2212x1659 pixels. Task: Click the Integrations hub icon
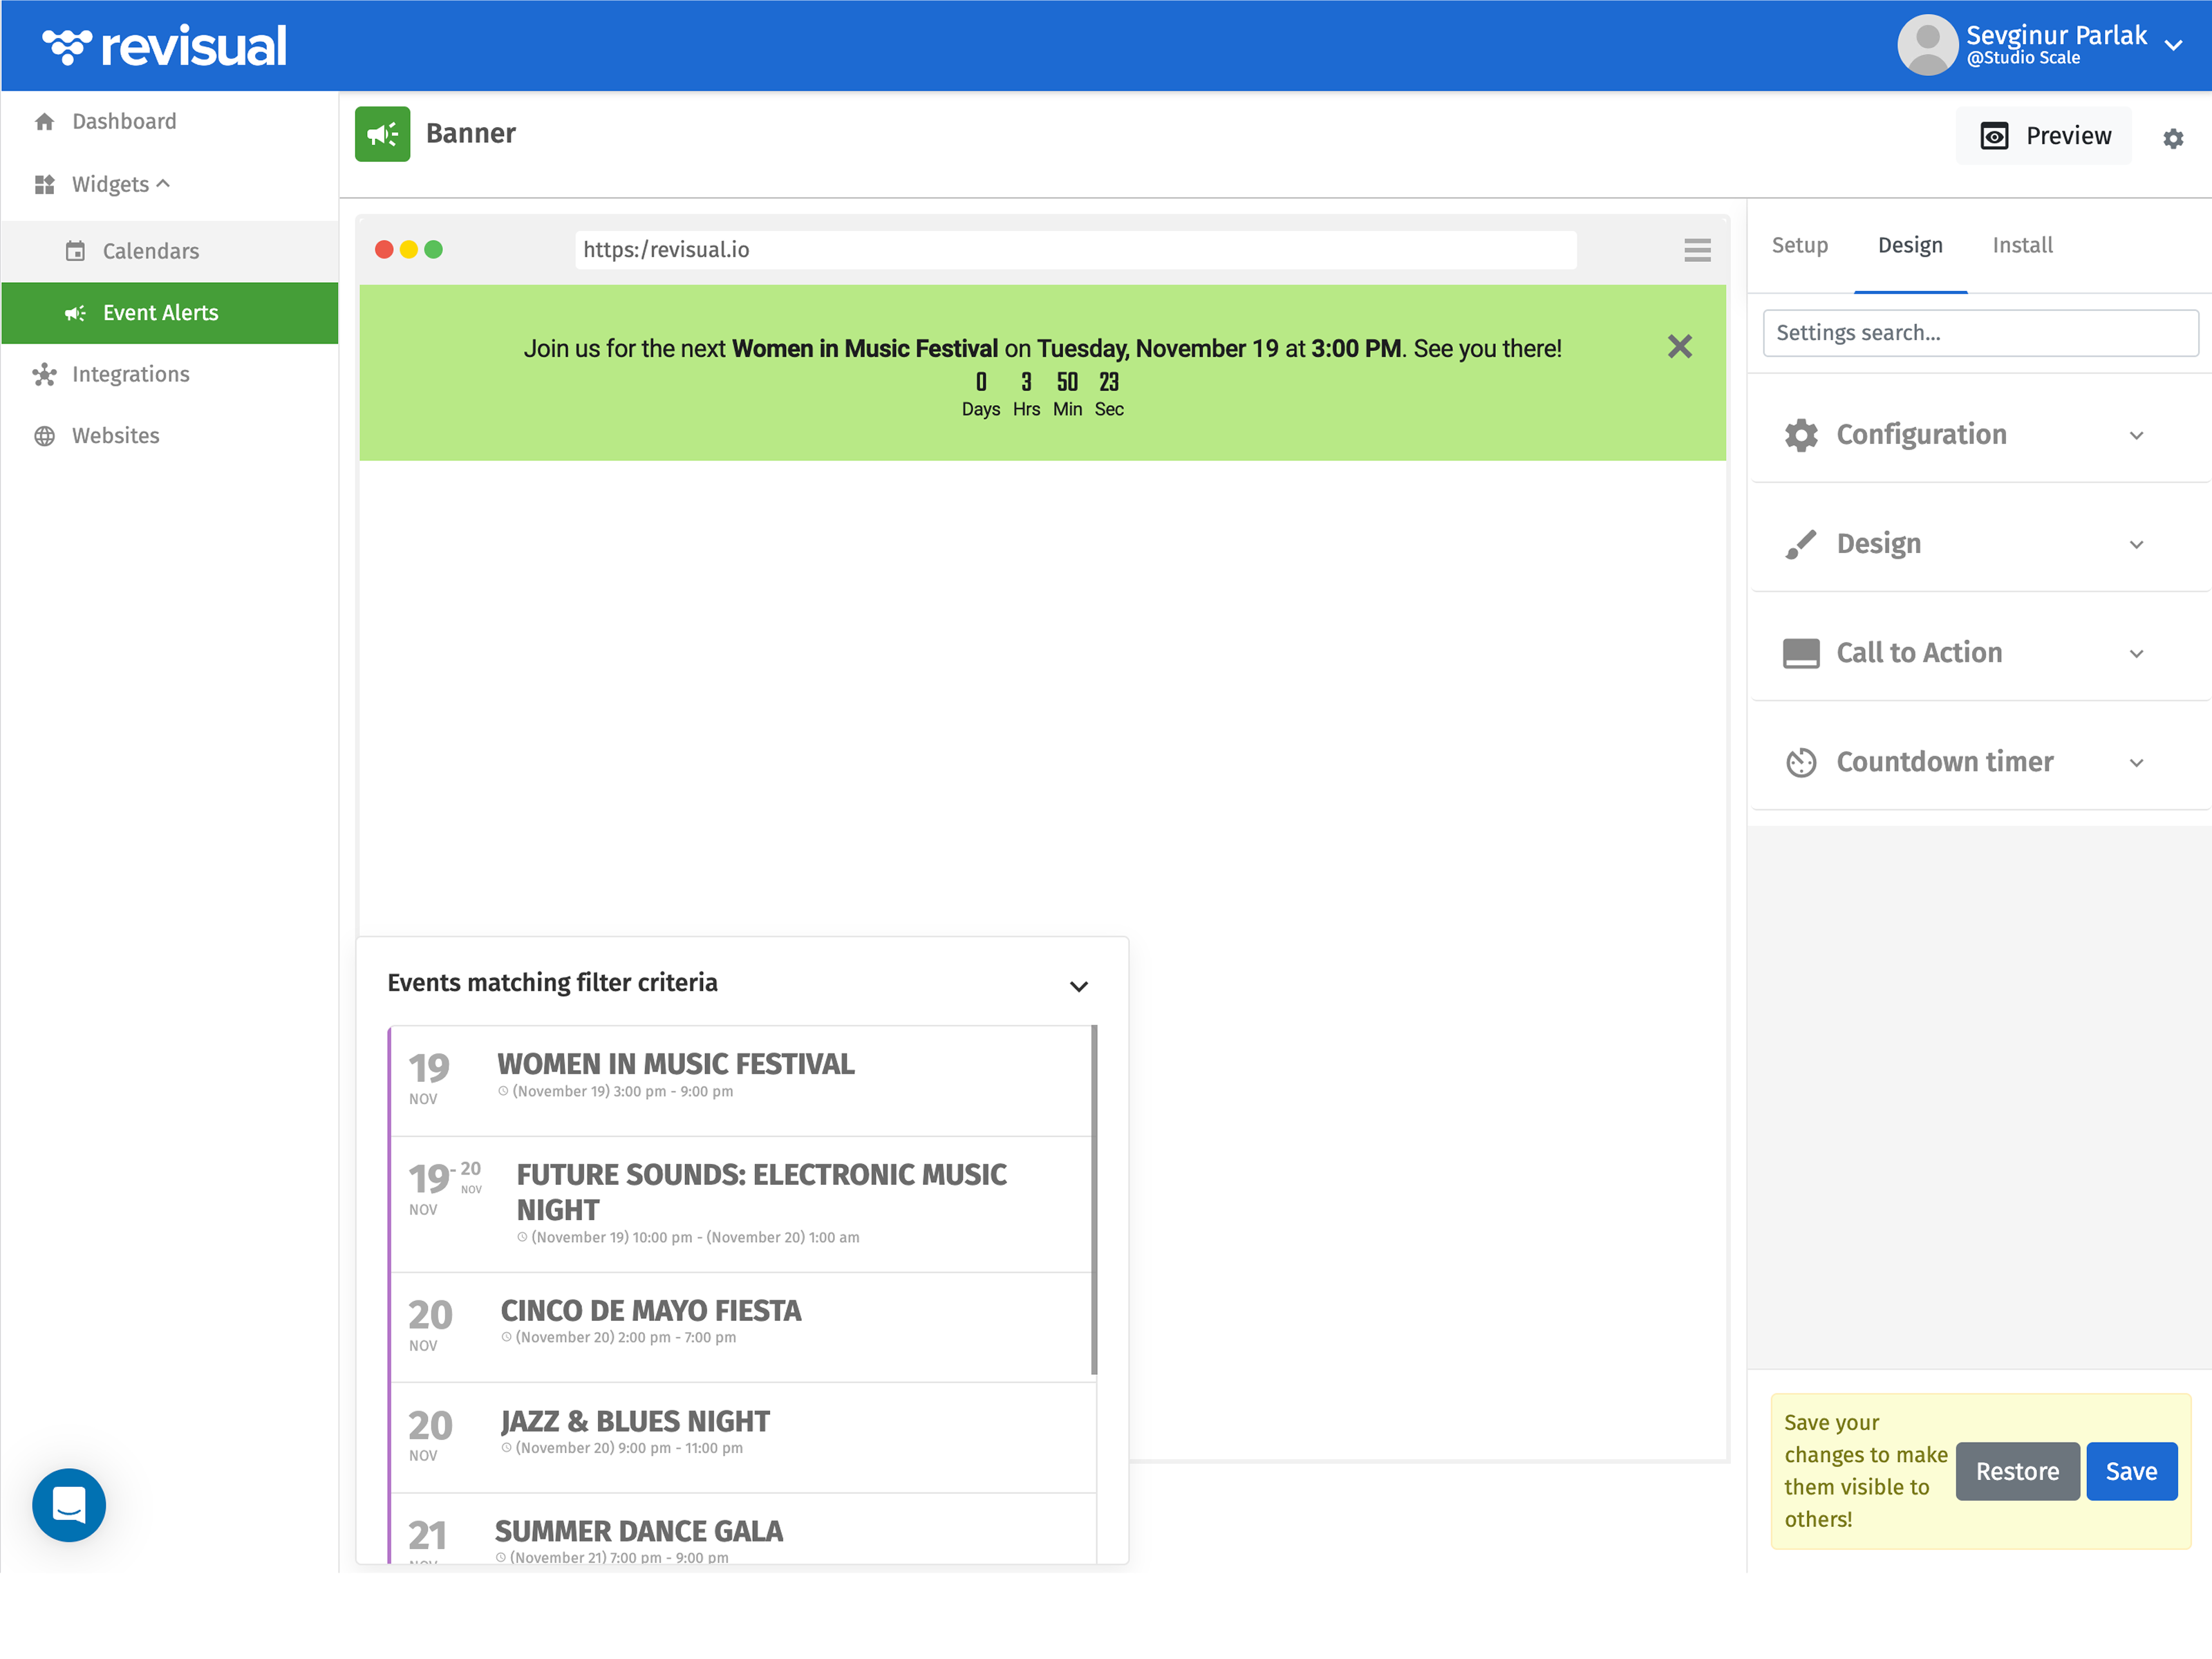[x=44, y=374]
